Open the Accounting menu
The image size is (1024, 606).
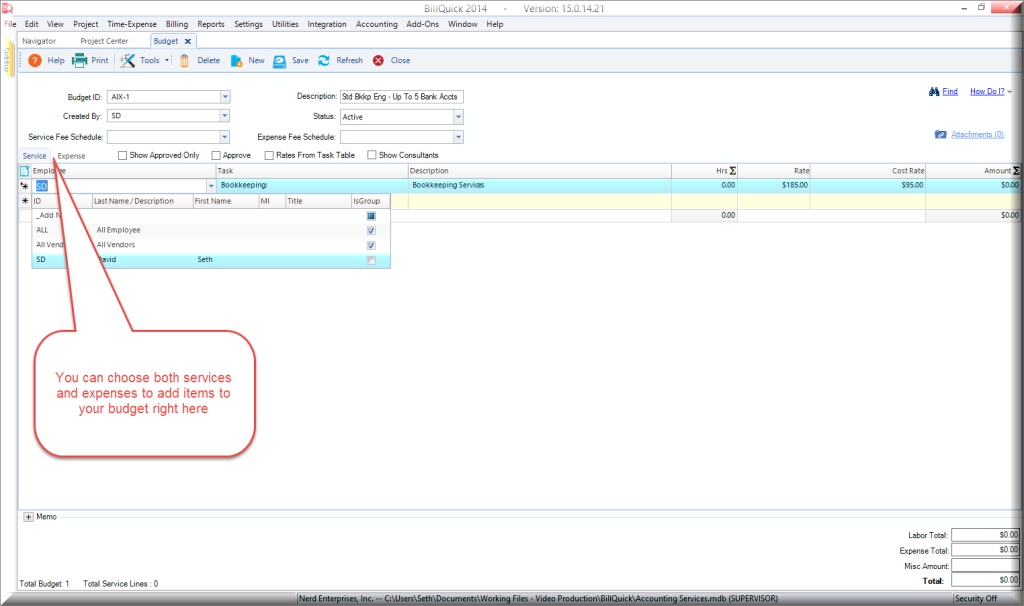pyautogui.click(x=376, y=24)
